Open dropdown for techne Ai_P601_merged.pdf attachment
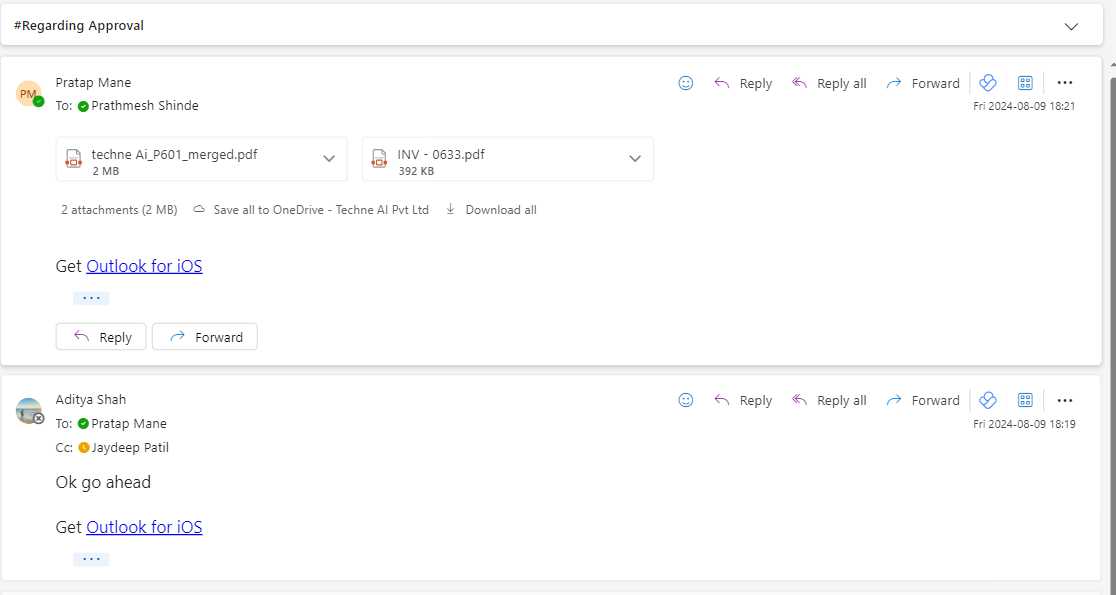This screenshot has height=595, width=1116. point(329,159)
